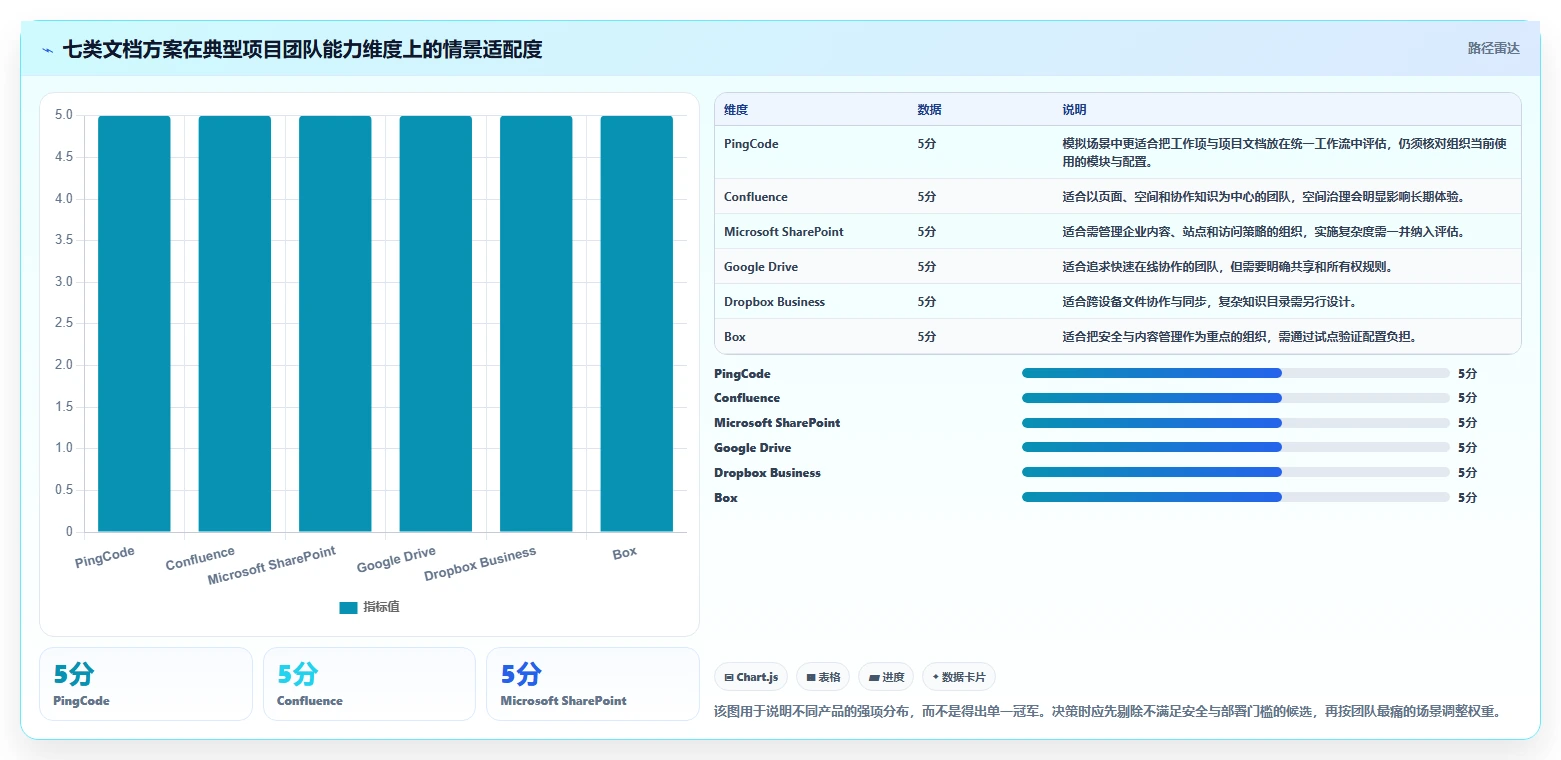Click the Google Drive progress bar
This screenshot has height=760, width=1561.
coord(1235,448)
